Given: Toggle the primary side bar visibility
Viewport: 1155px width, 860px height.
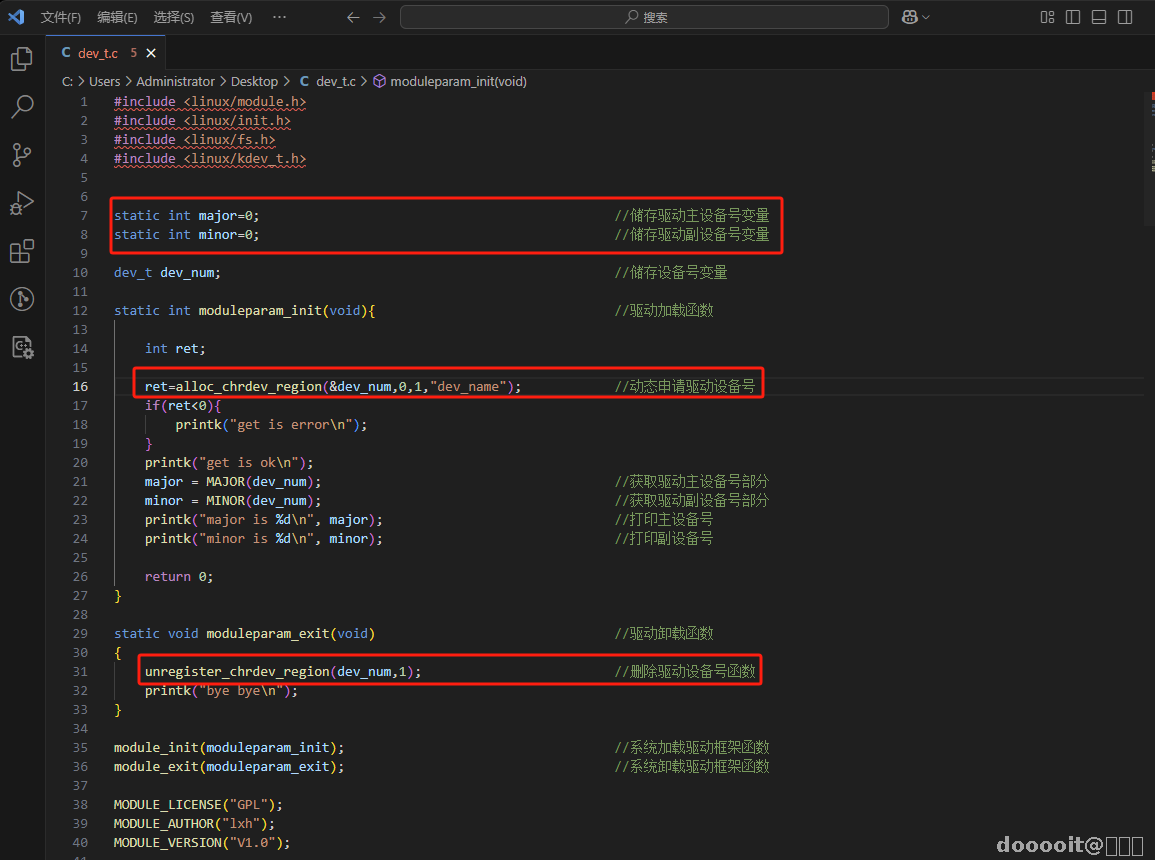Looking at the screenshot, I should (x=1073, y=17).
